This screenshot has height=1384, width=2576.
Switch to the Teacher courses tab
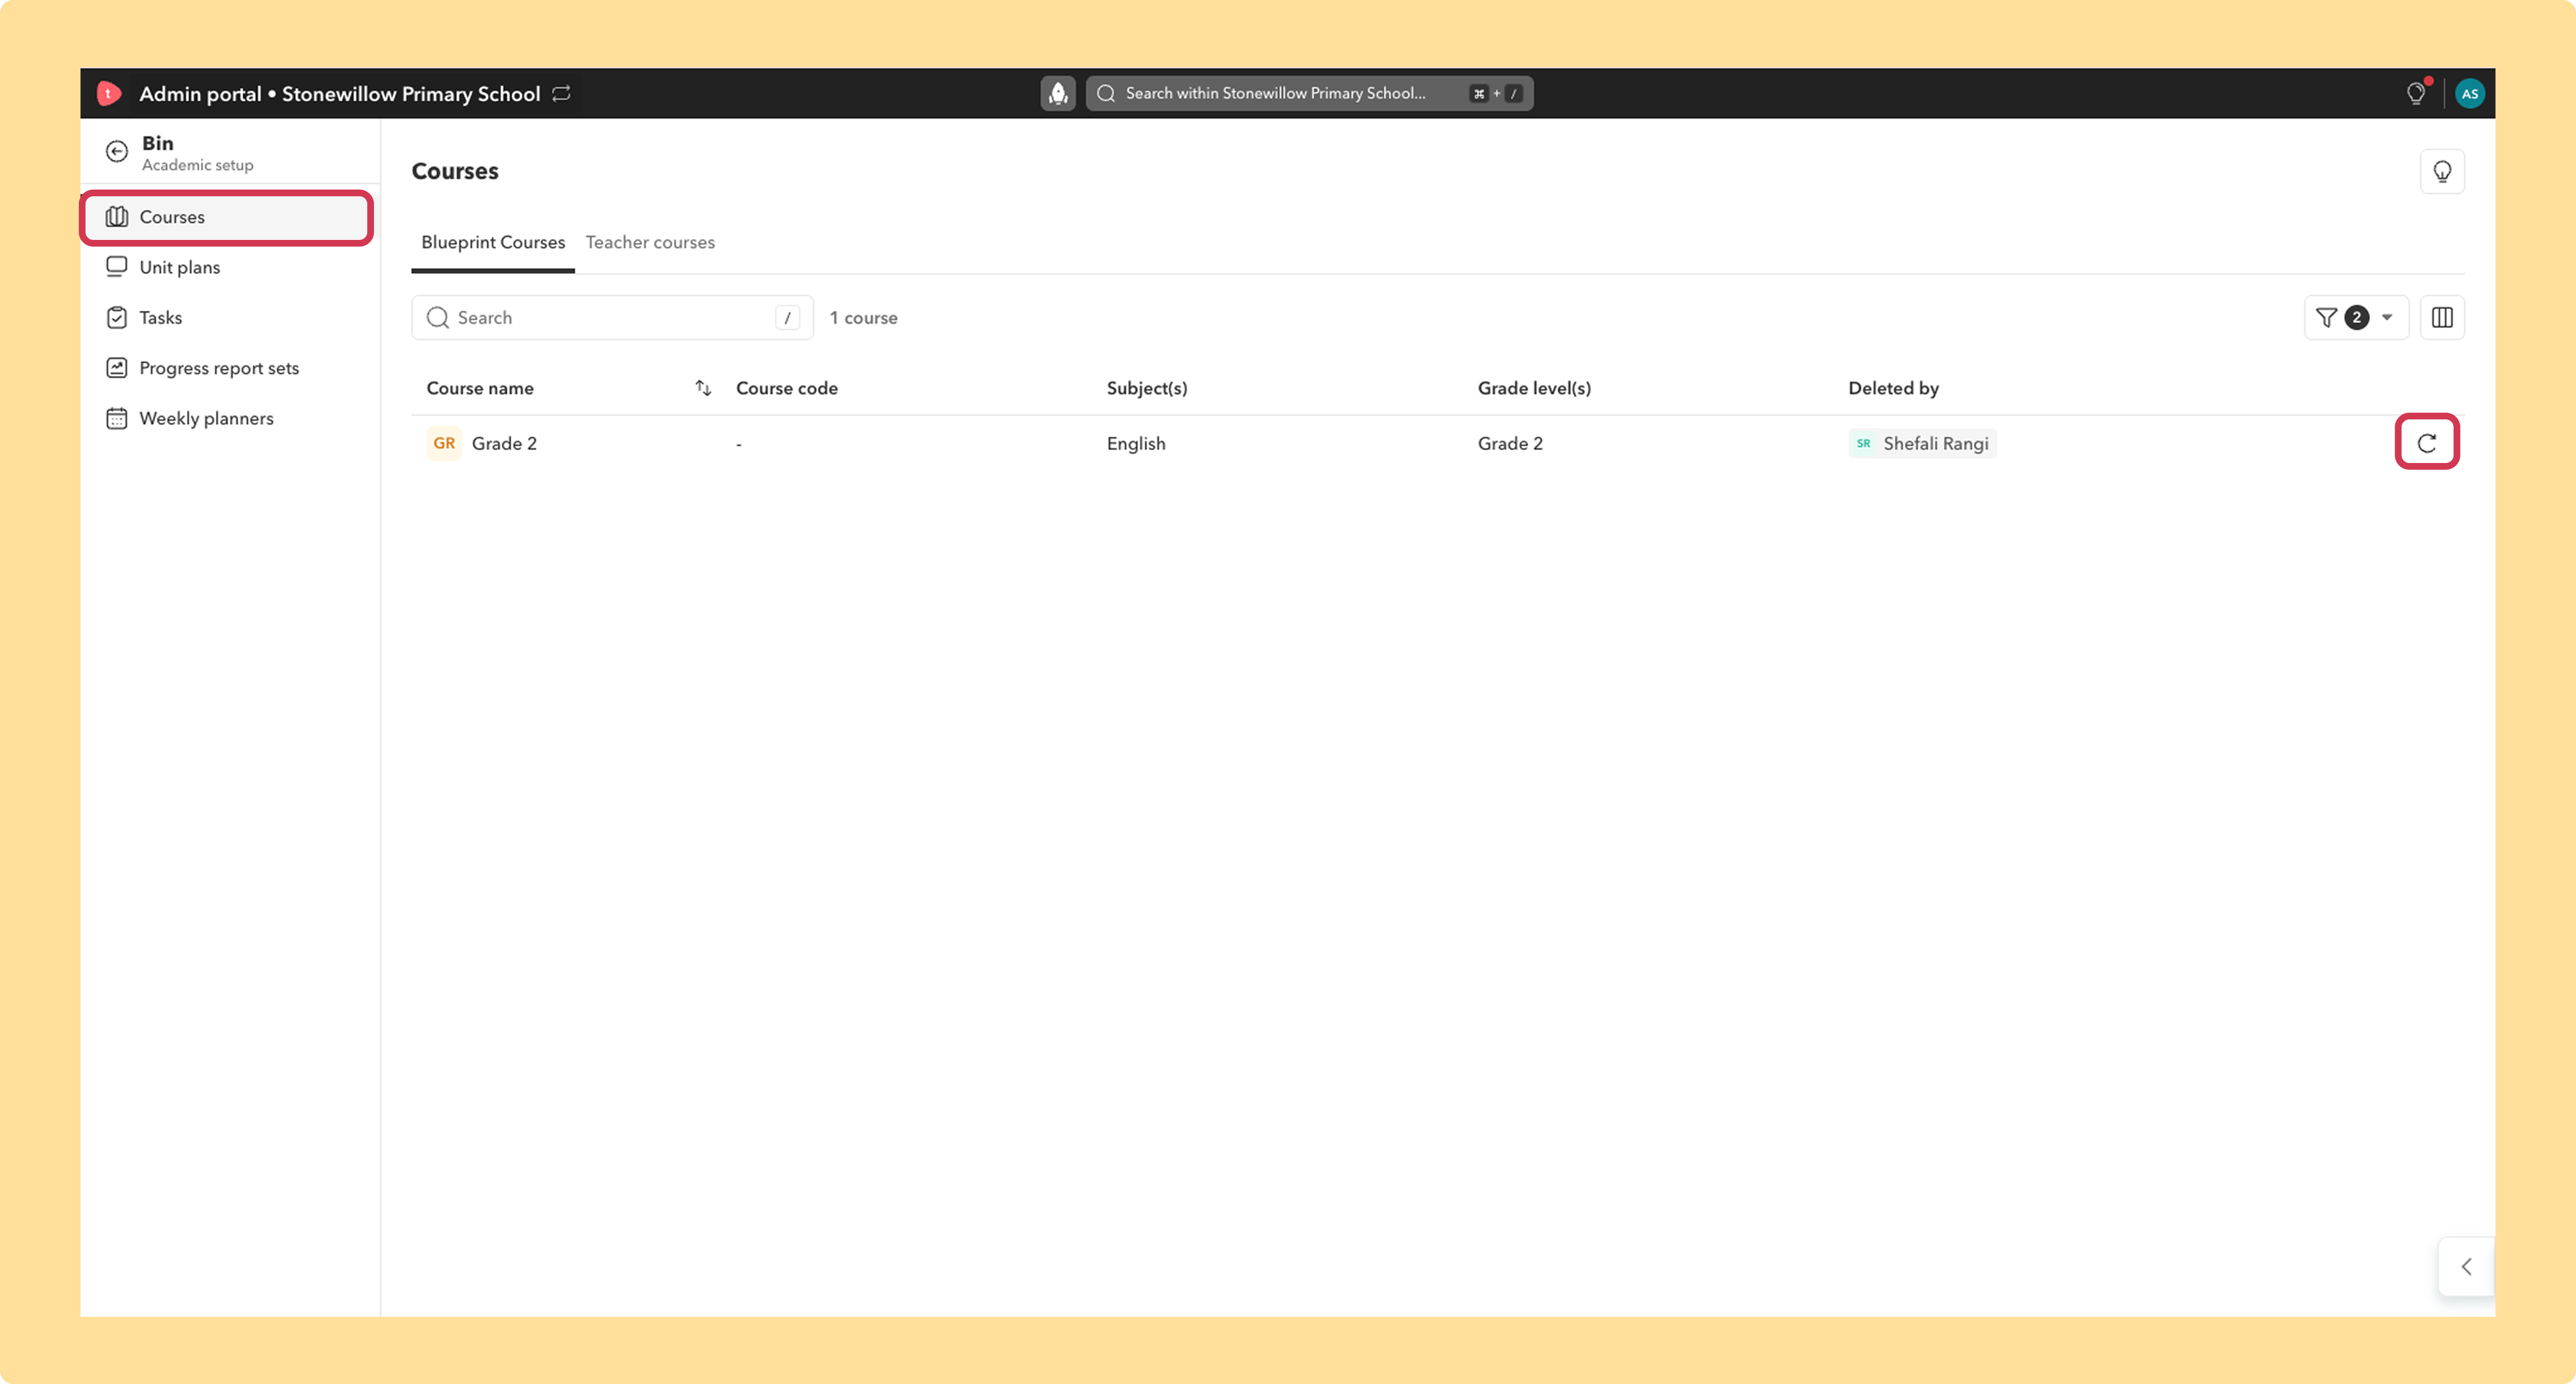coord(650,242)
